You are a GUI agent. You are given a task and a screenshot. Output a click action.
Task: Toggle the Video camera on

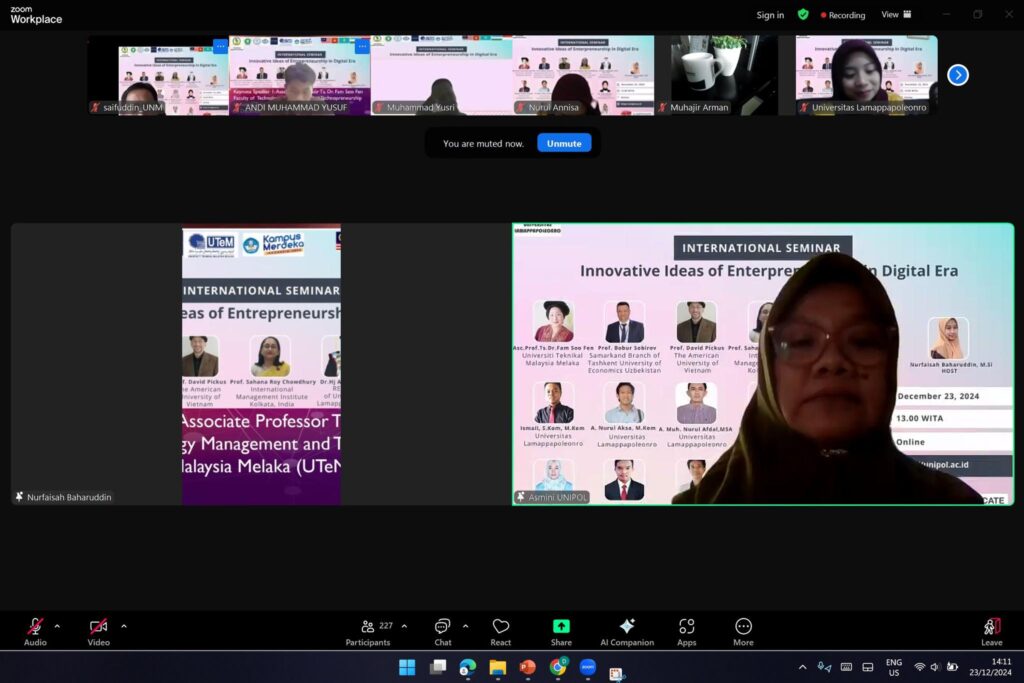pyautogui.click(x=98, y=627)
